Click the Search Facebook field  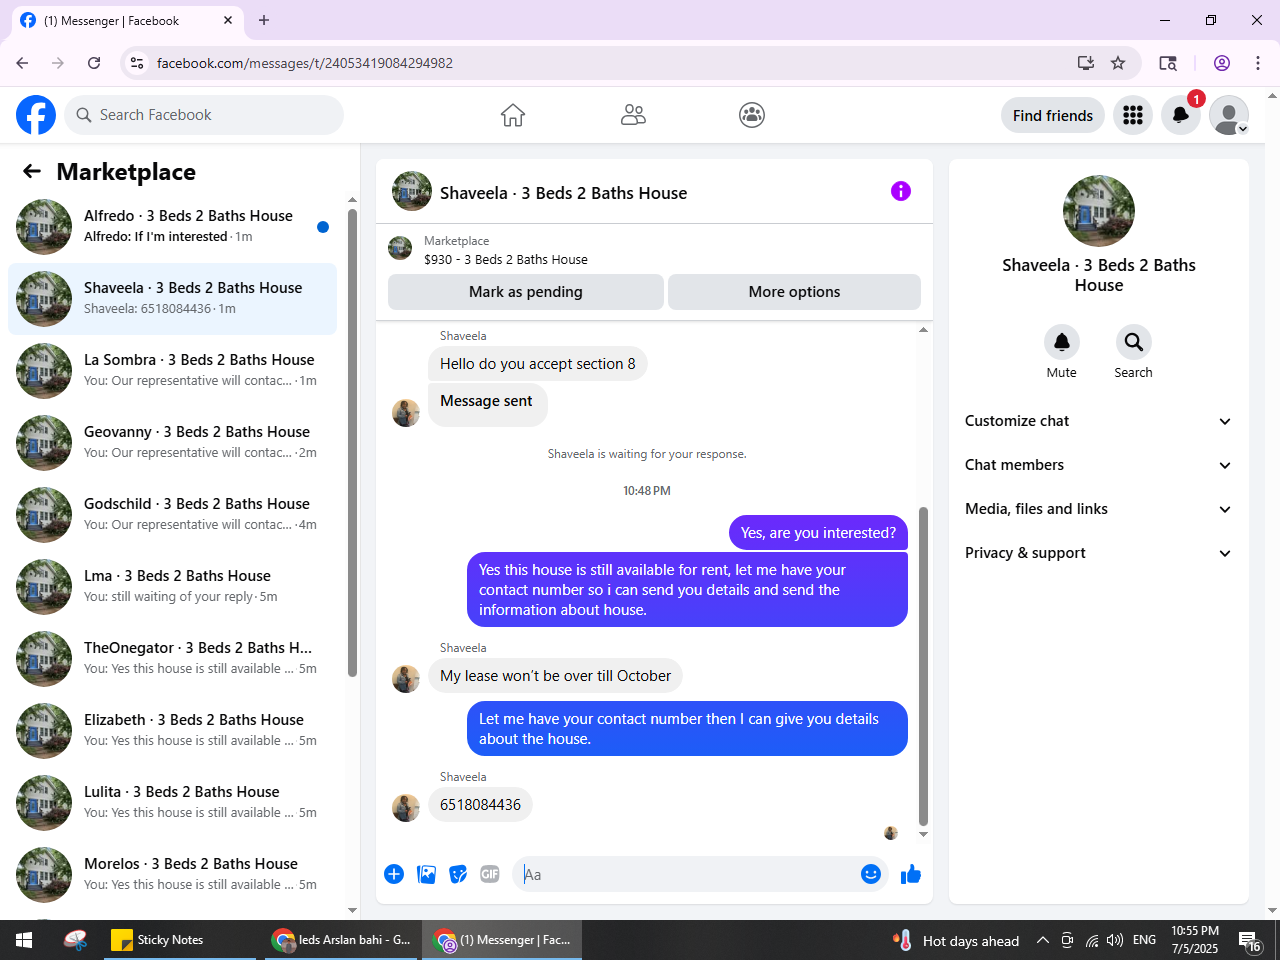(x=204, y=115)
